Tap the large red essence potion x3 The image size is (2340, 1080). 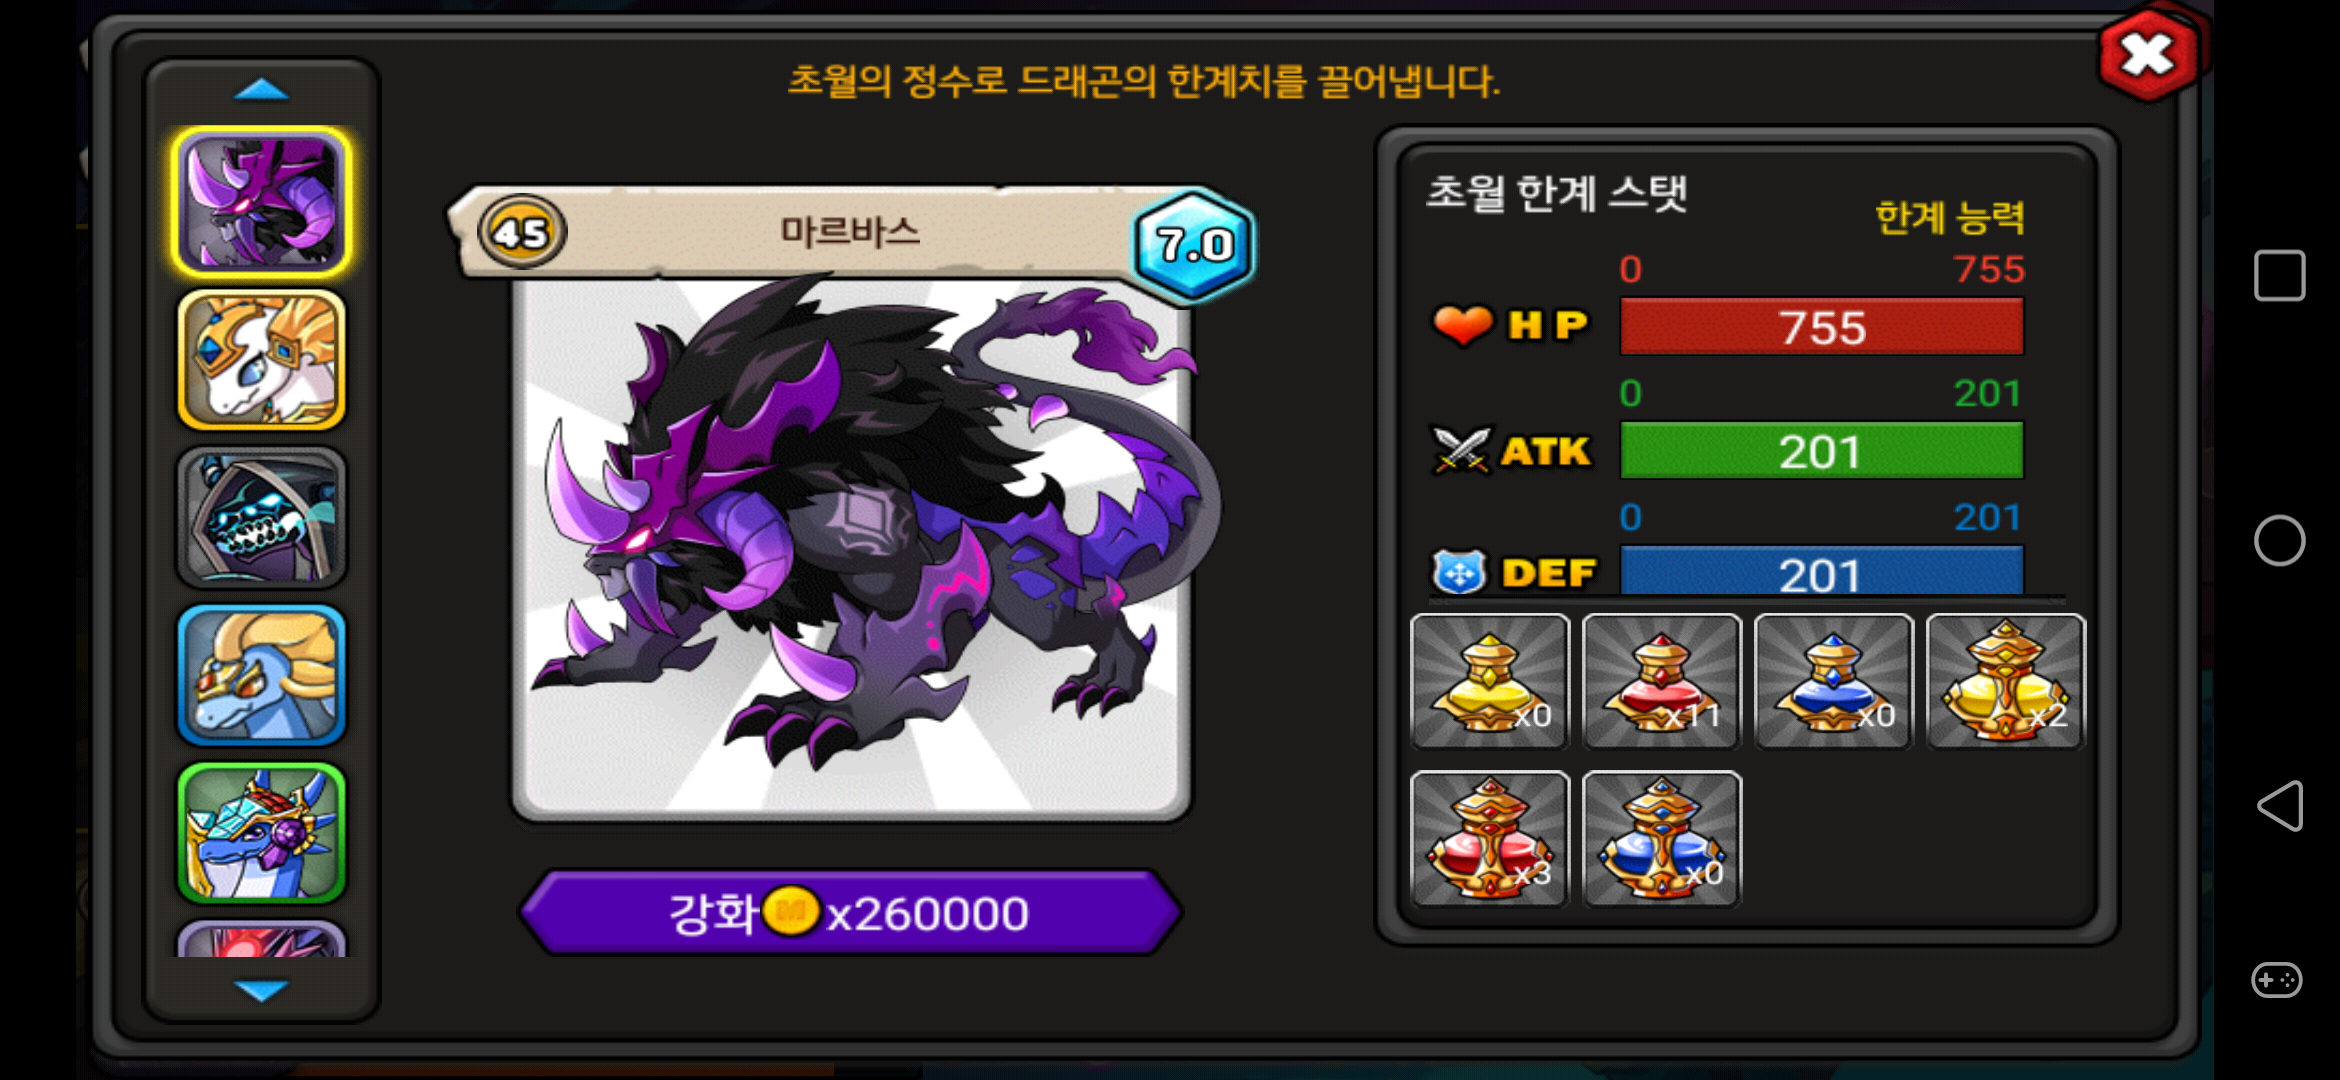point(1490,839)
